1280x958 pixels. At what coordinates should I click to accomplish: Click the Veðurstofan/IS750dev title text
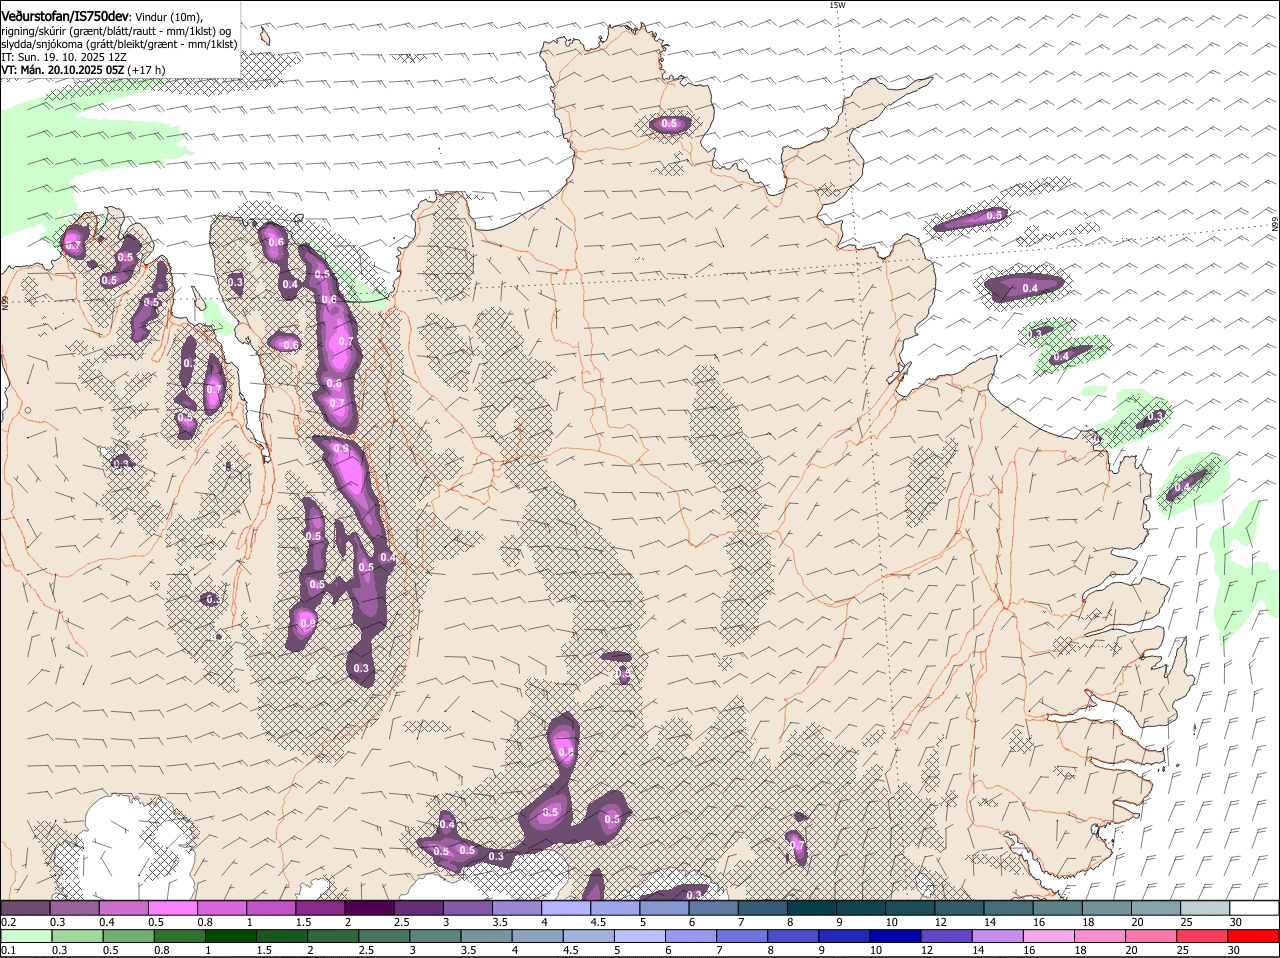65,17
